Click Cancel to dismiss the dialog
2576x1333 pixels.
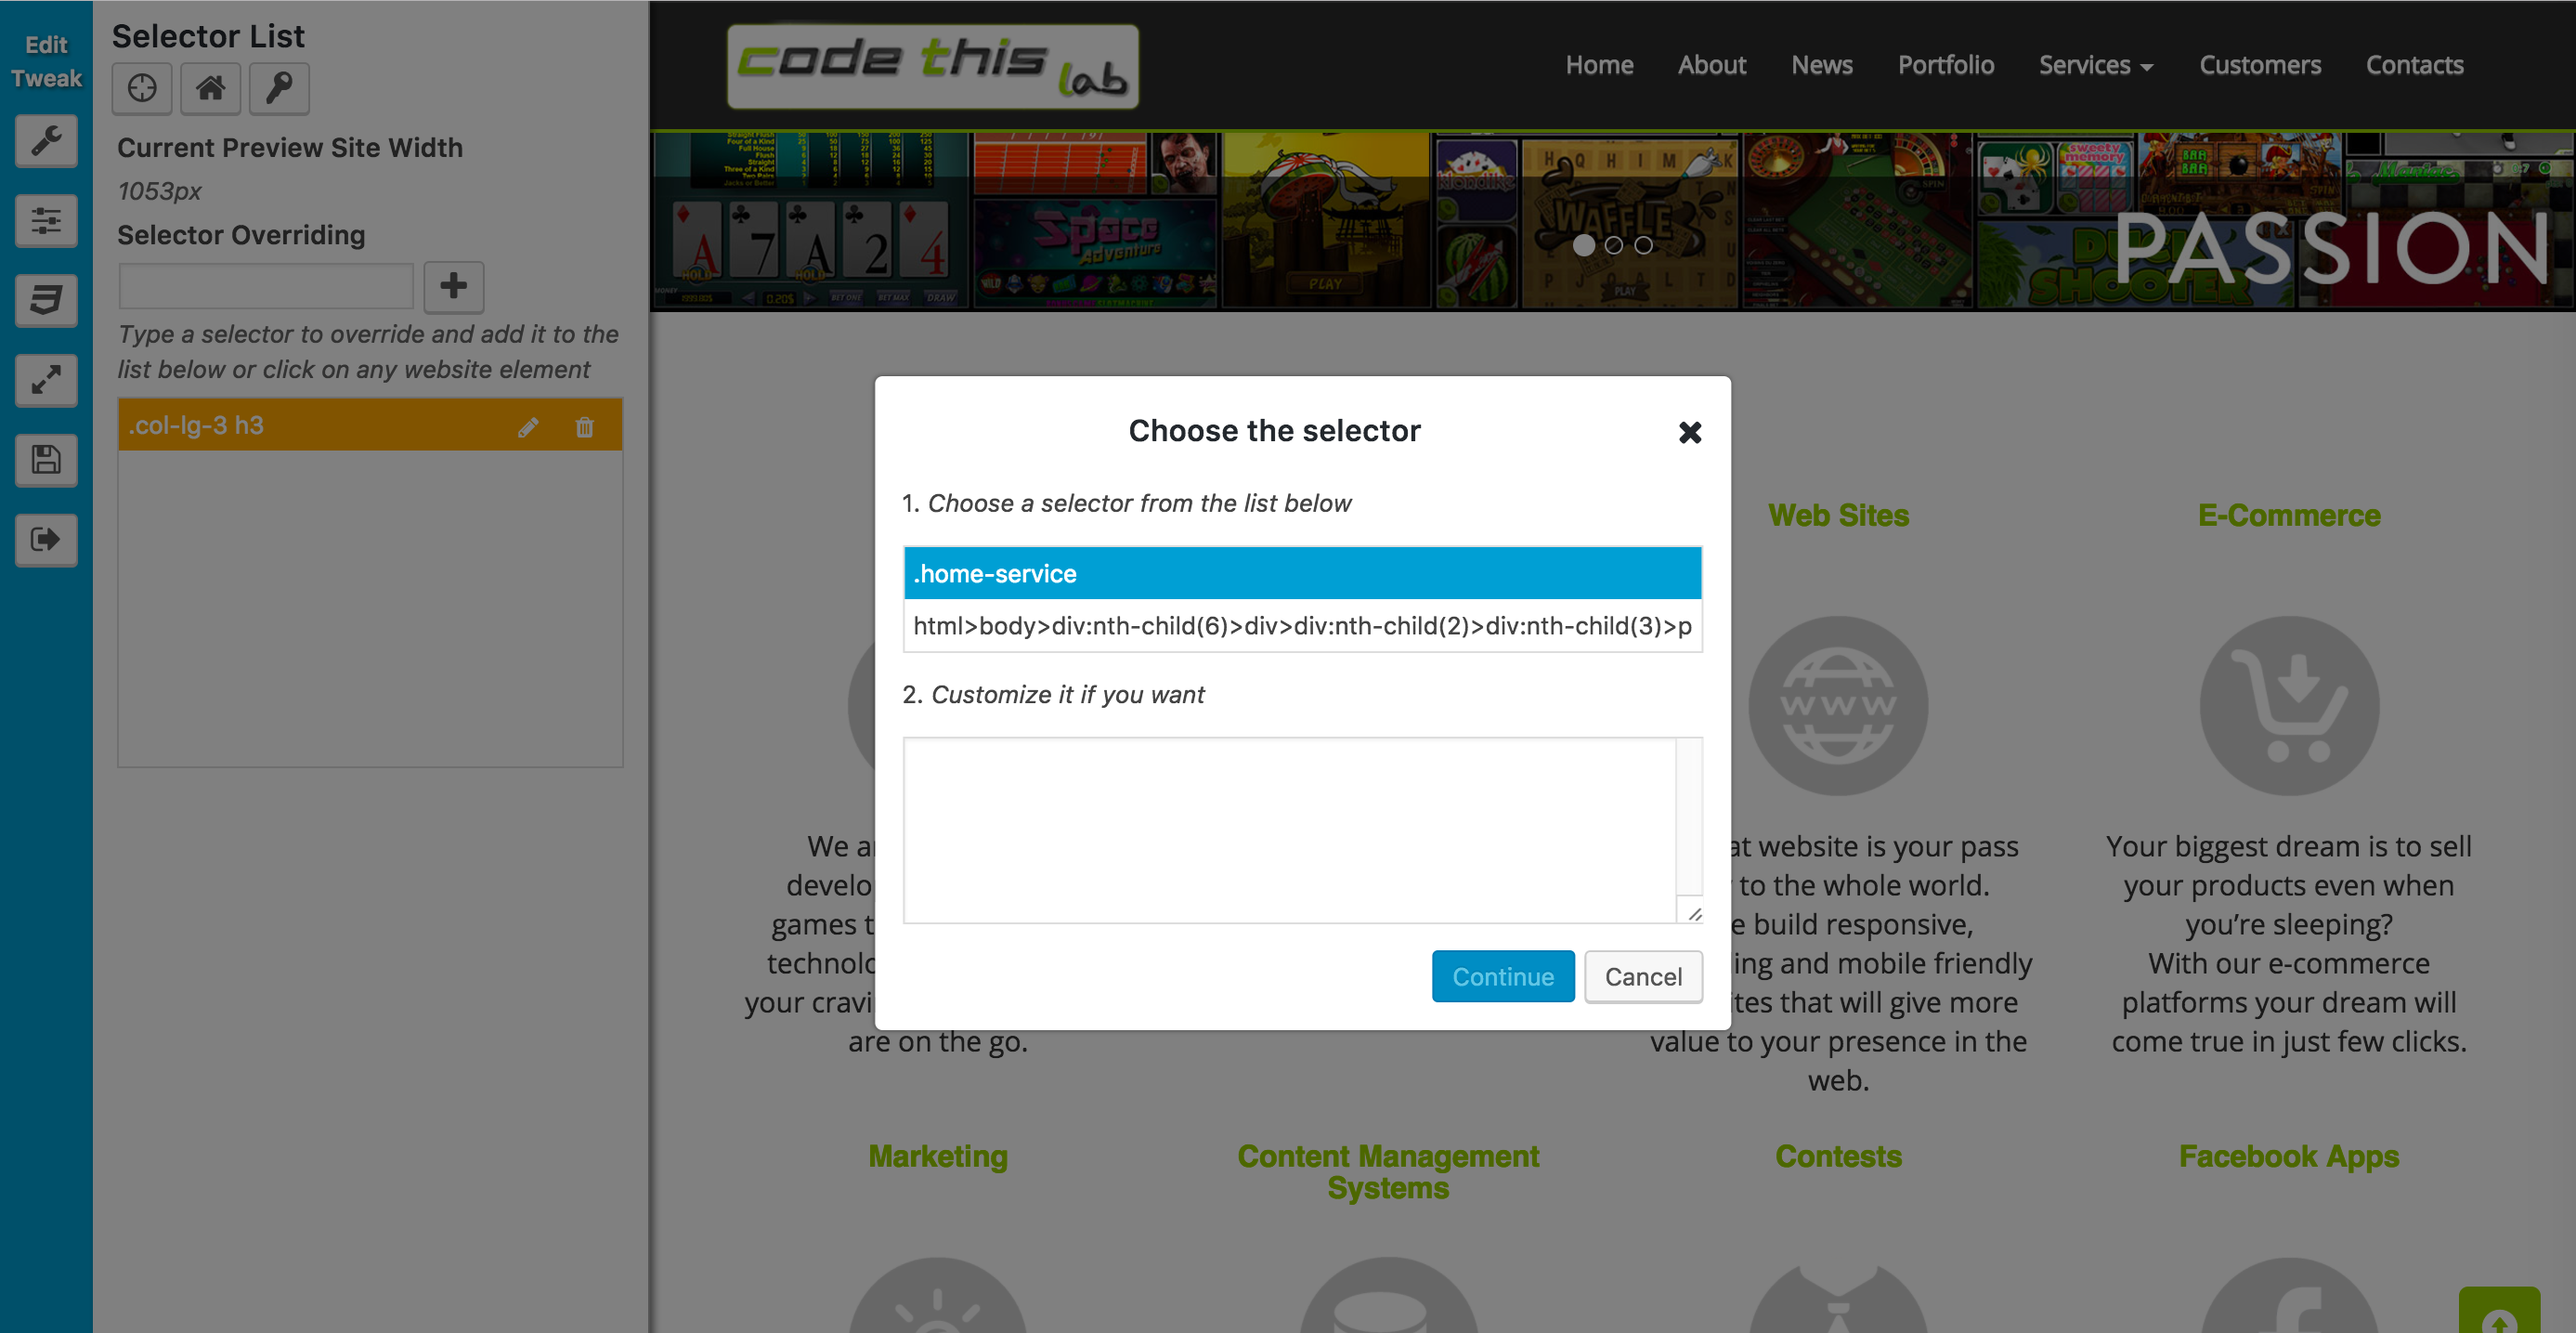point(1640,976)
